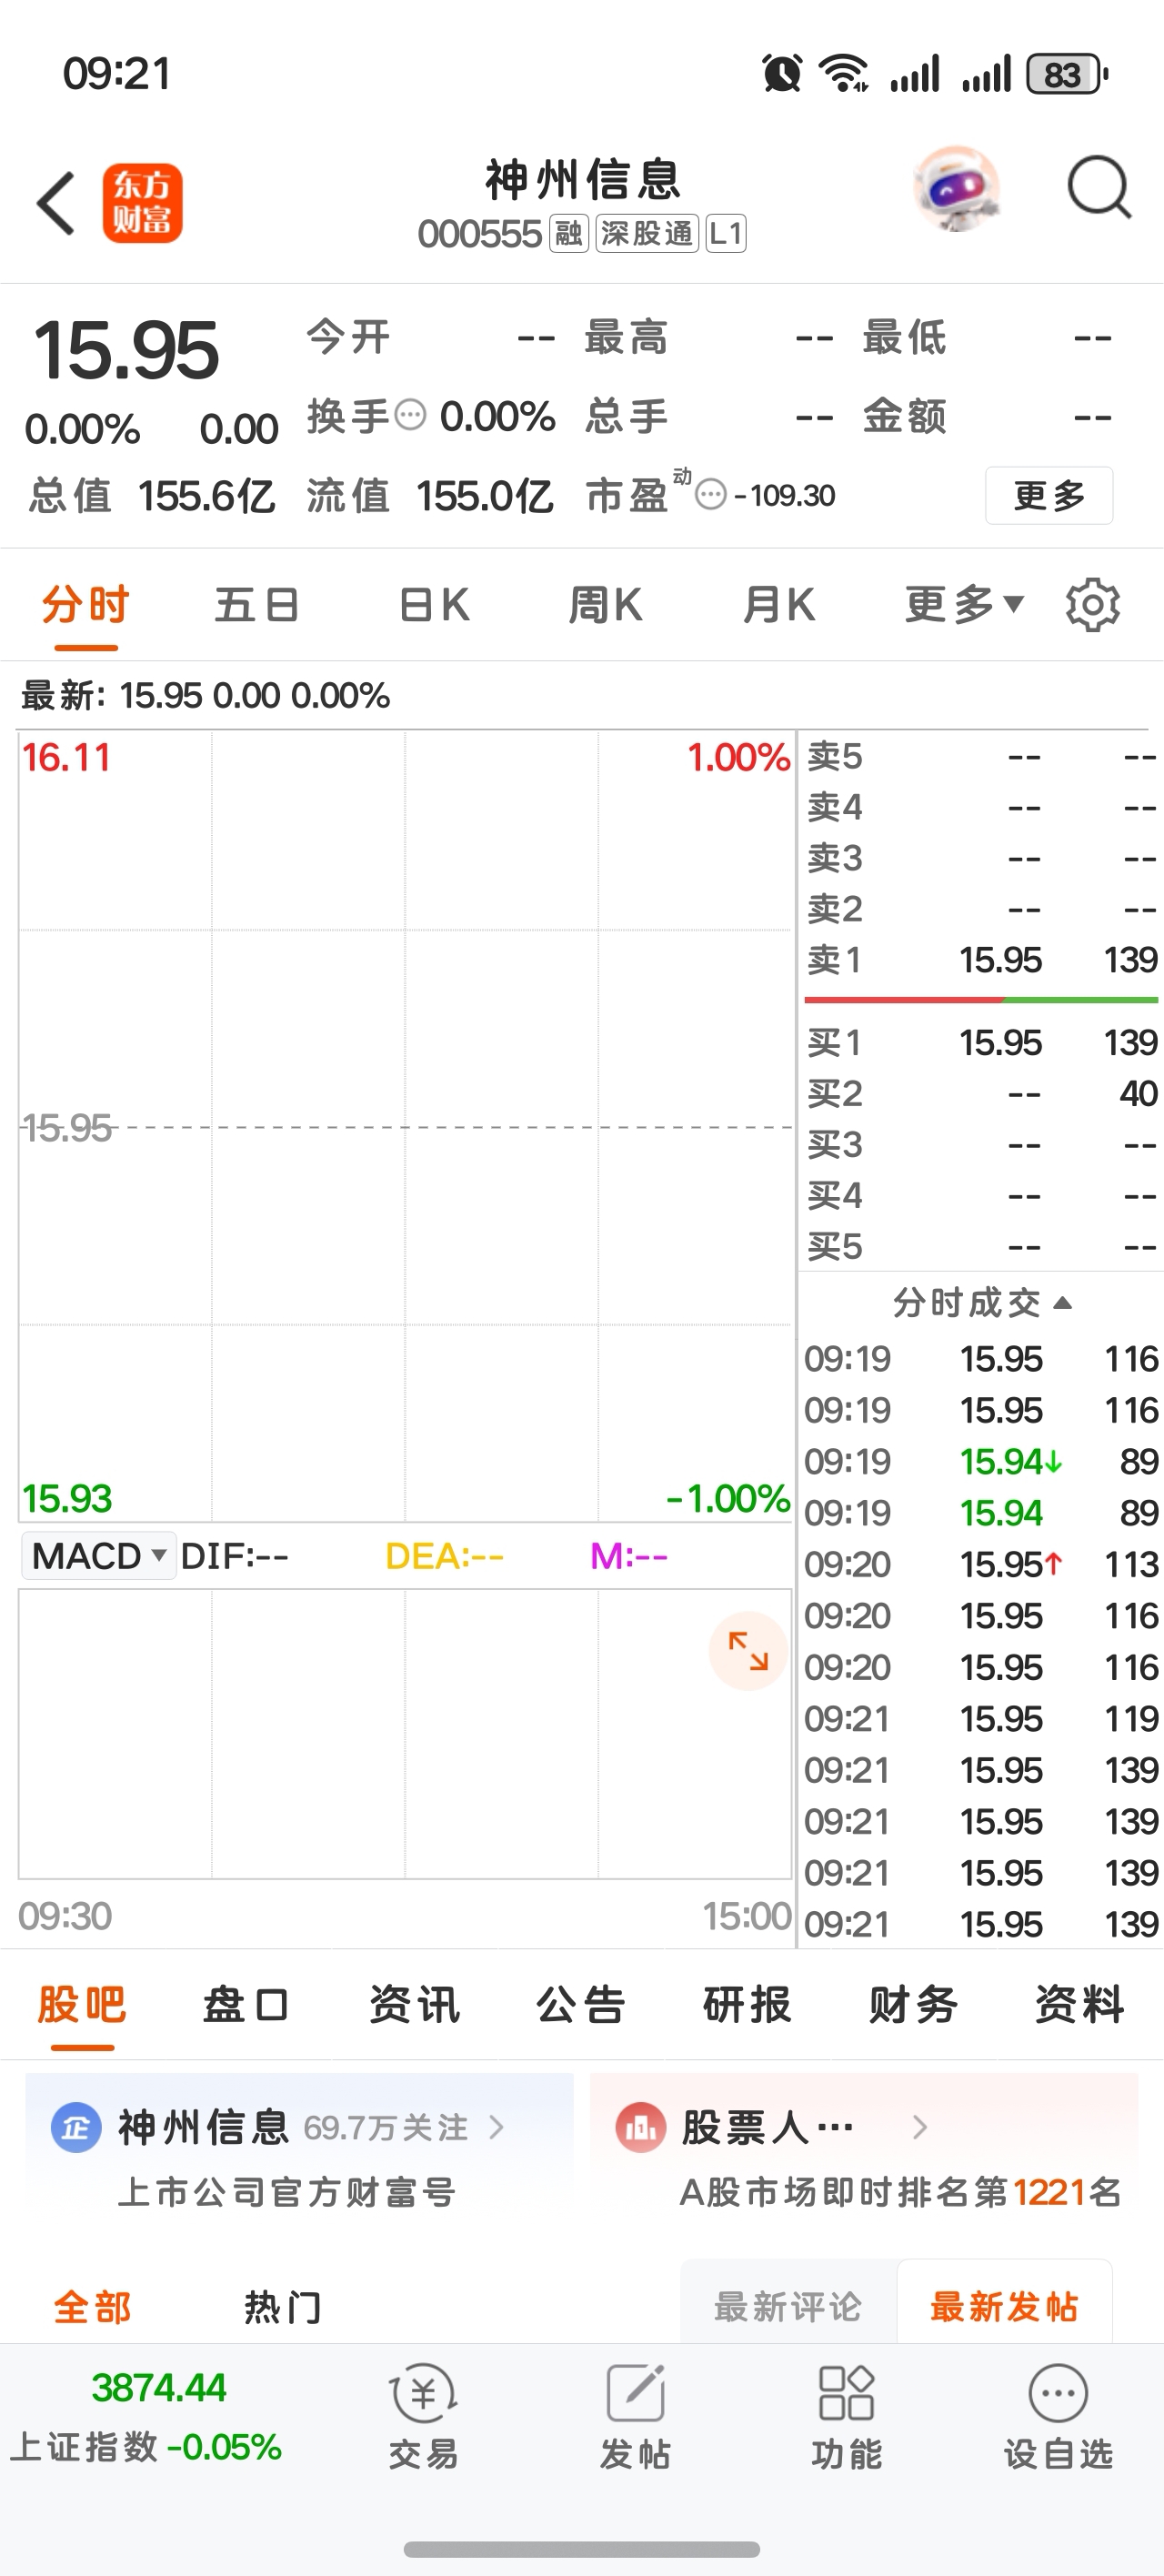The image size is (1164, 2576).
Task: Tap the 发帖 compose post icon
Action: click(635, 2394)
